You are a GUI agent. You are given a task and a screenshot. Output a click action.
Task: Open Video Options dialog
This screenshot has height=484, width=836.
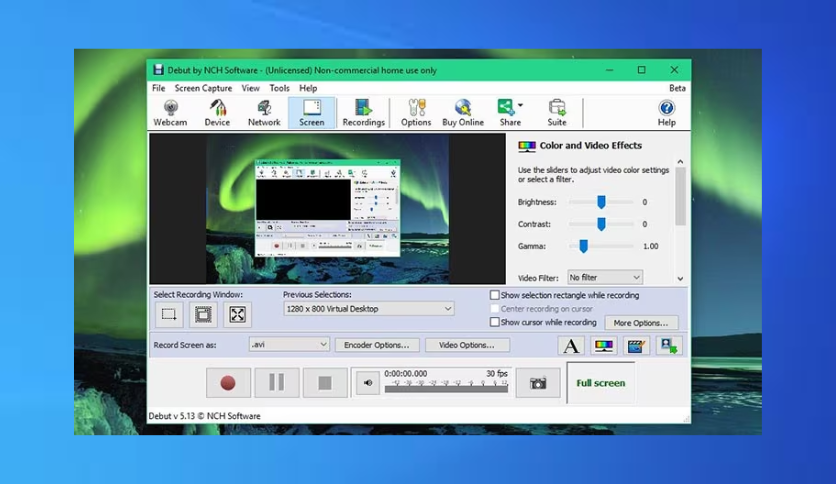pyautogui.click(x=467, y=345)
